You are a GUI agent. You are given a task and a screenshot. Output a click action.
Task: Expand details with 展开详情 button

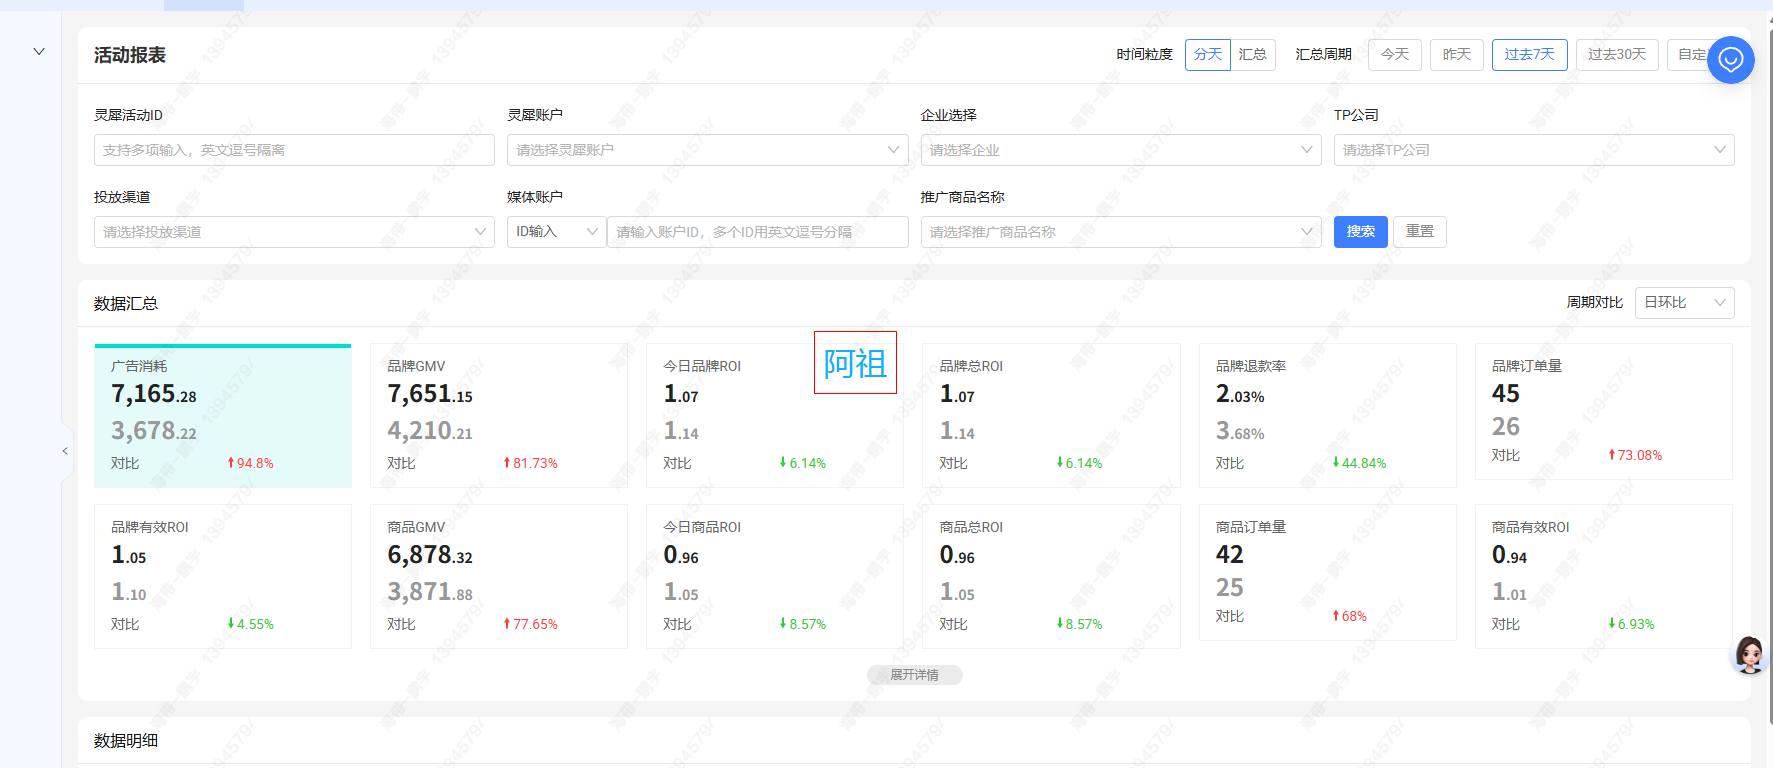pos(914,675)
